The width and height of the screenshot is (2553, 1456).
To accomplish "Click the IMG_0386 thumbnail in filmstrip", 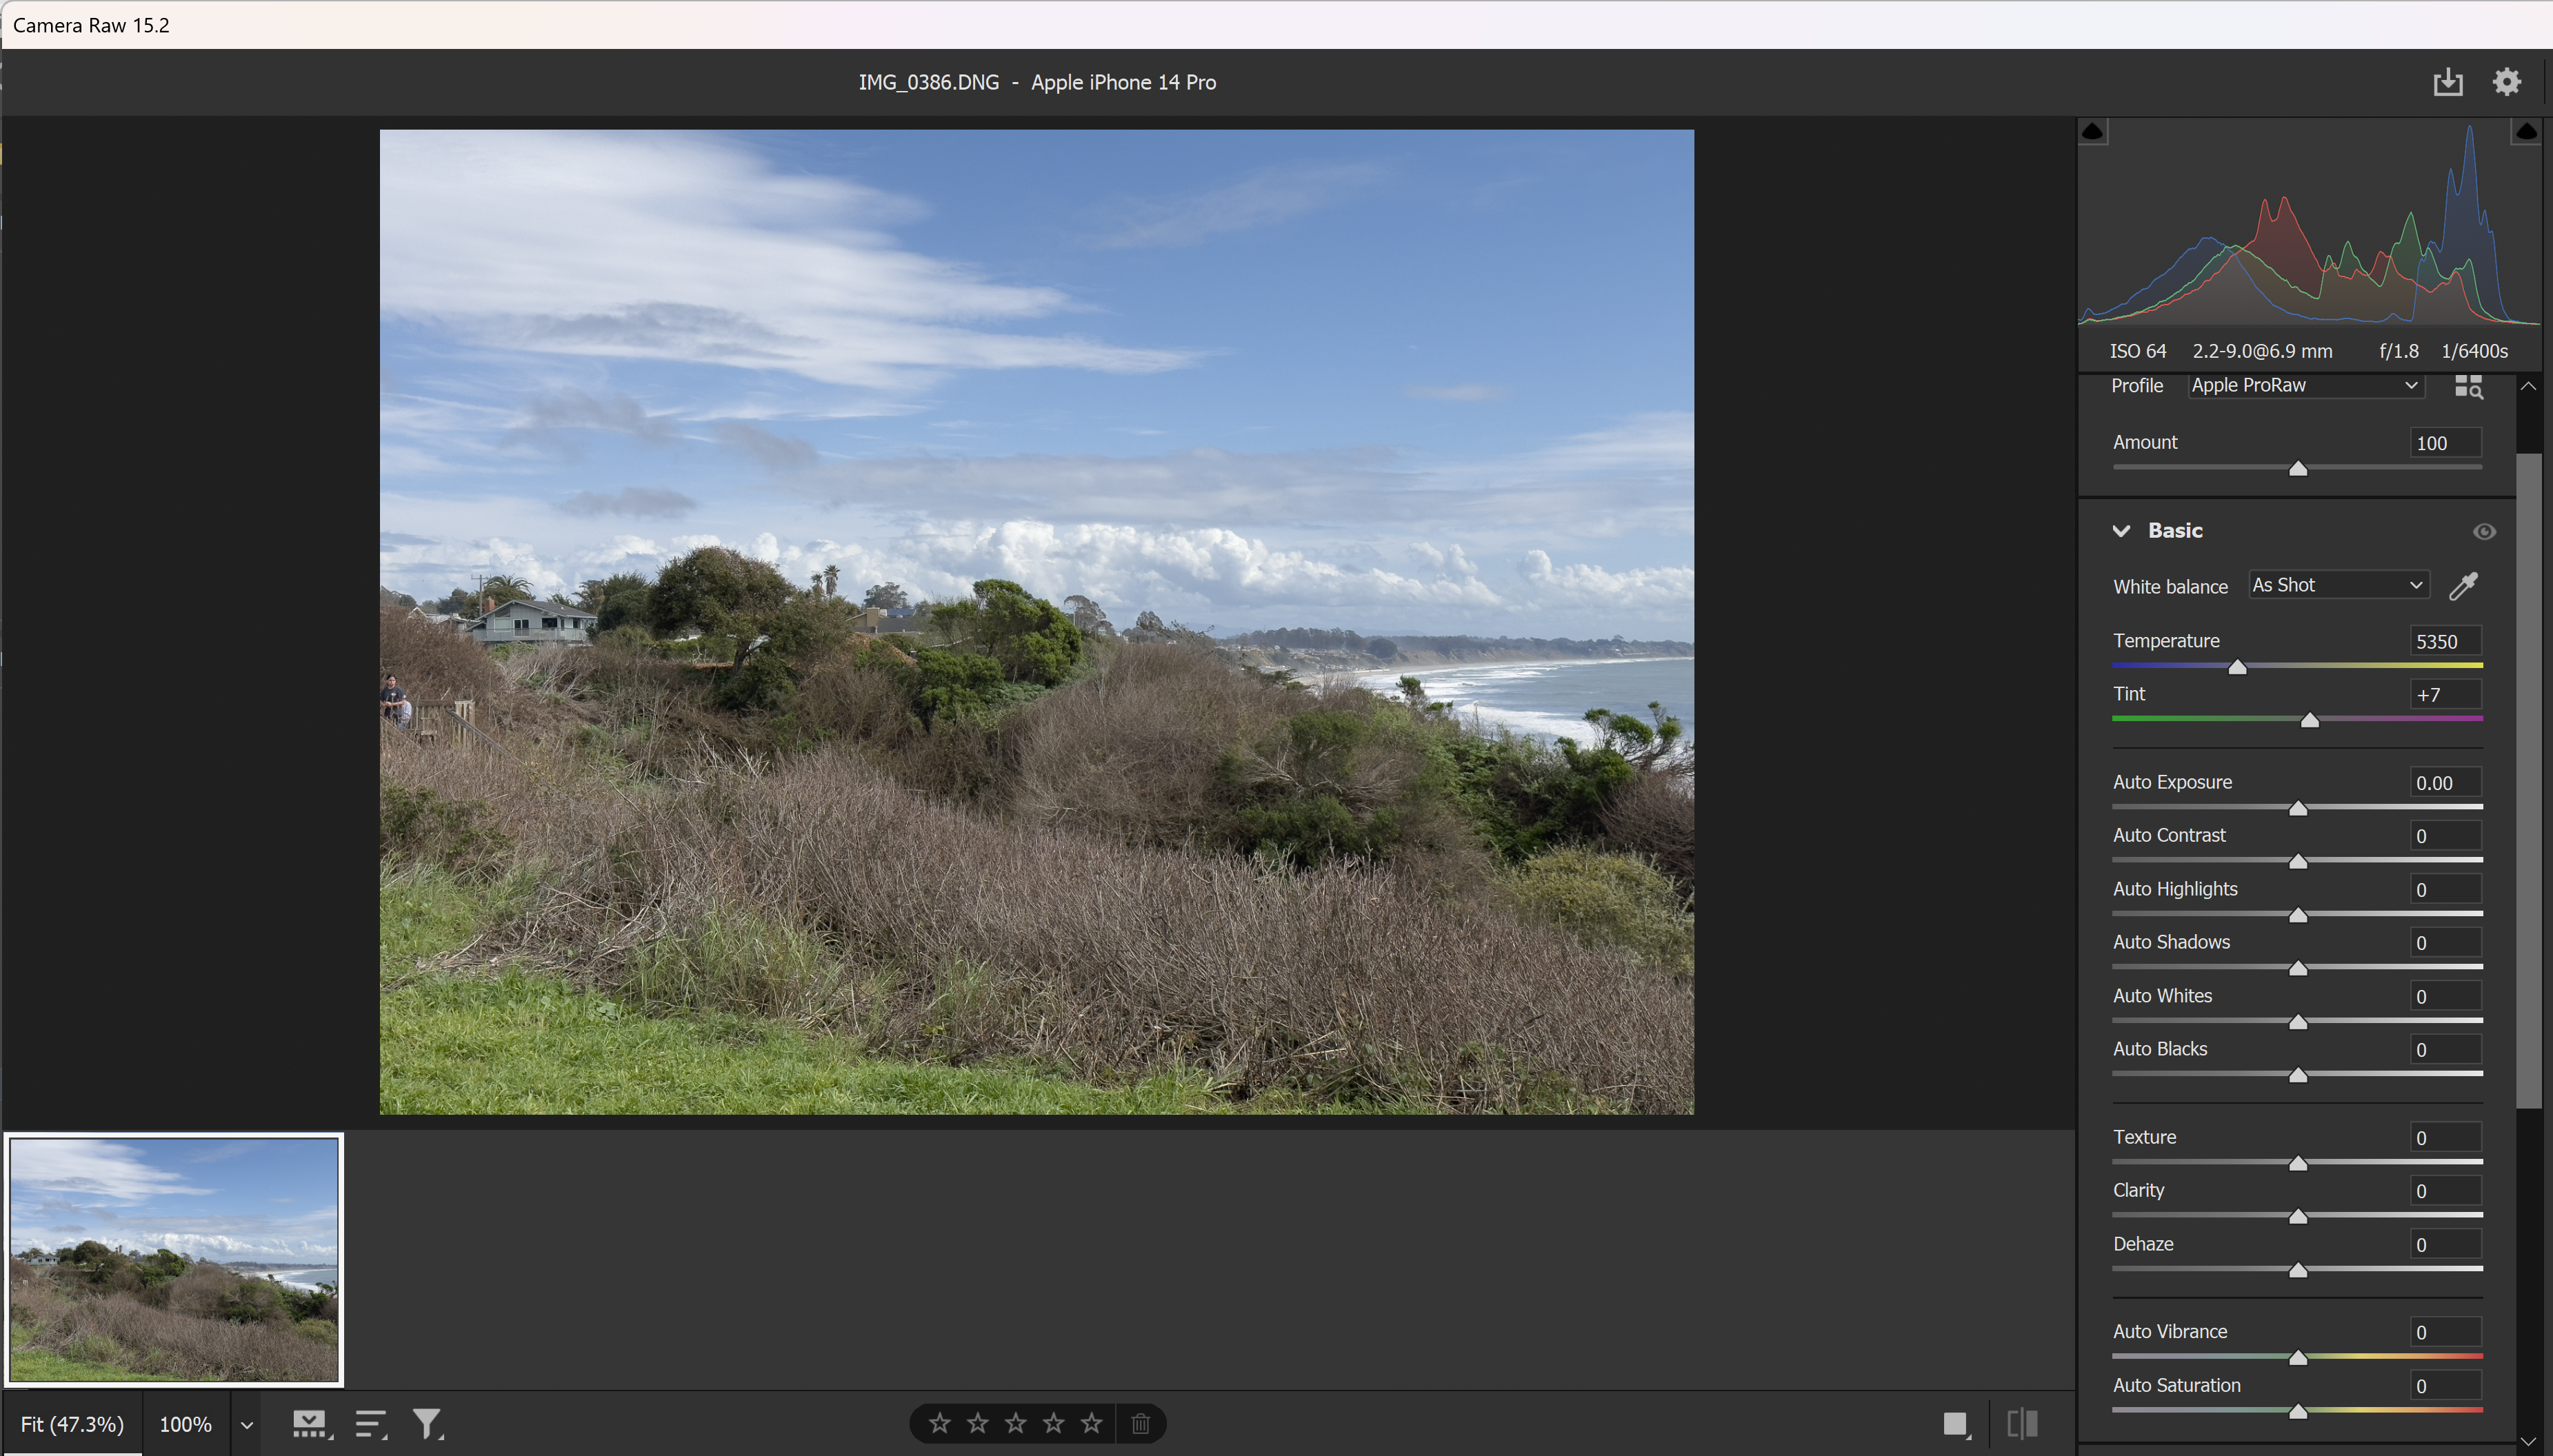I will [174, 1260].
